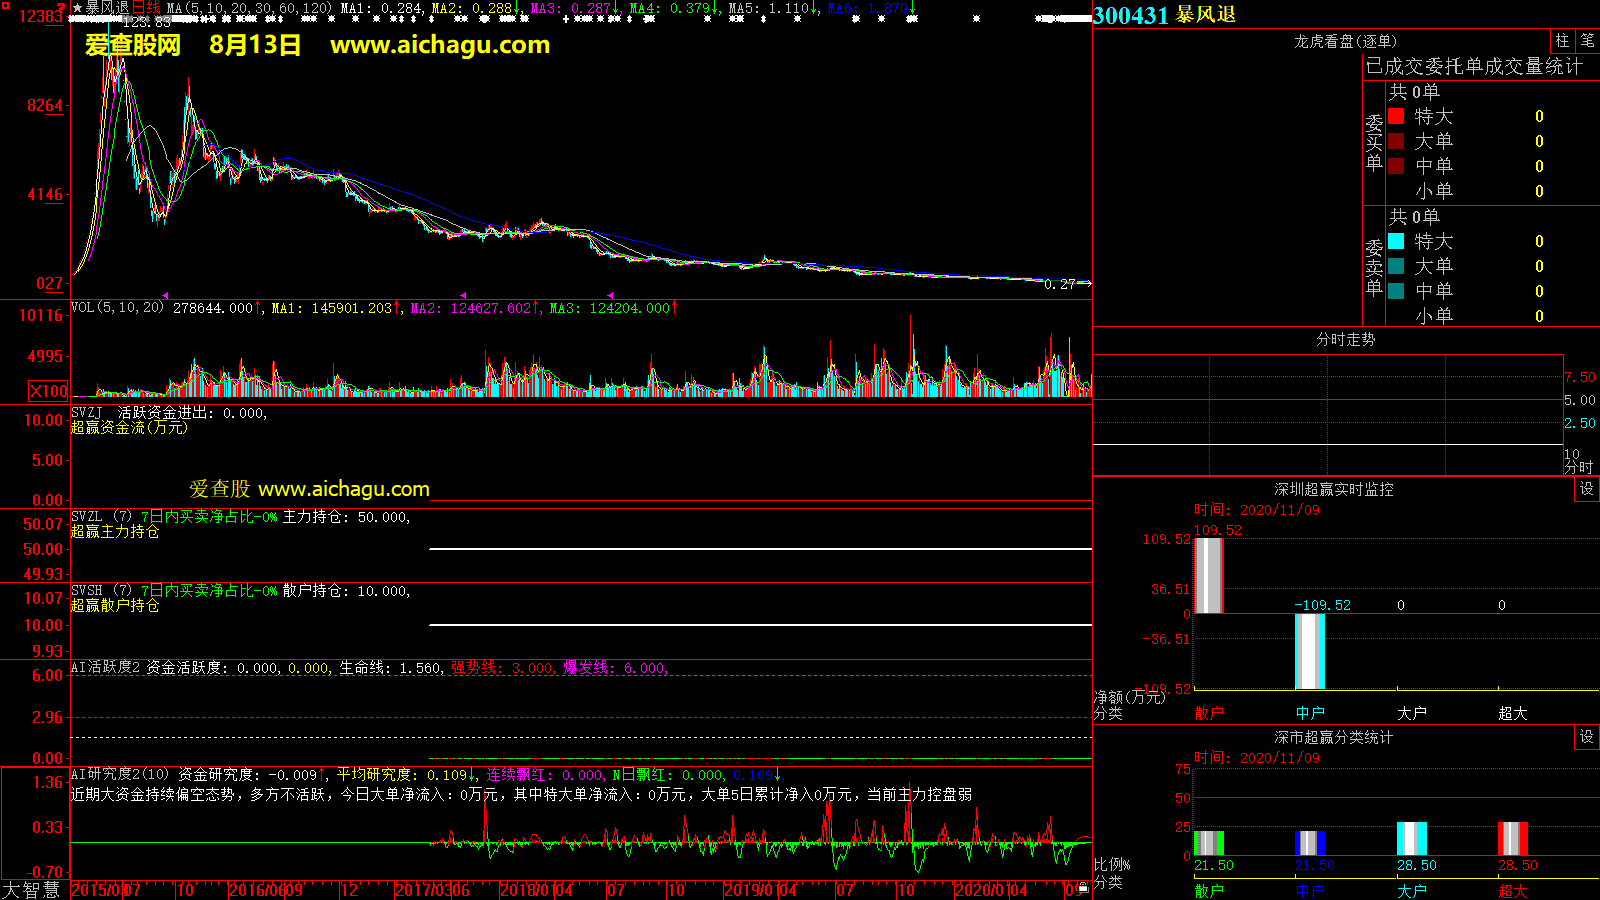Click the 超赢主力持仓 yellow label

pyautogui.click(x=115, y=531)
